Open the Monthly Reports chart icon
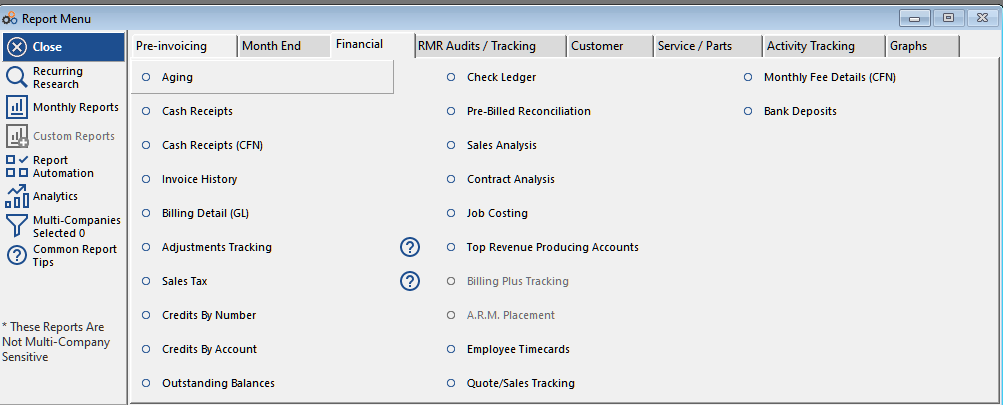1003x405 pixels. (17, 107)
